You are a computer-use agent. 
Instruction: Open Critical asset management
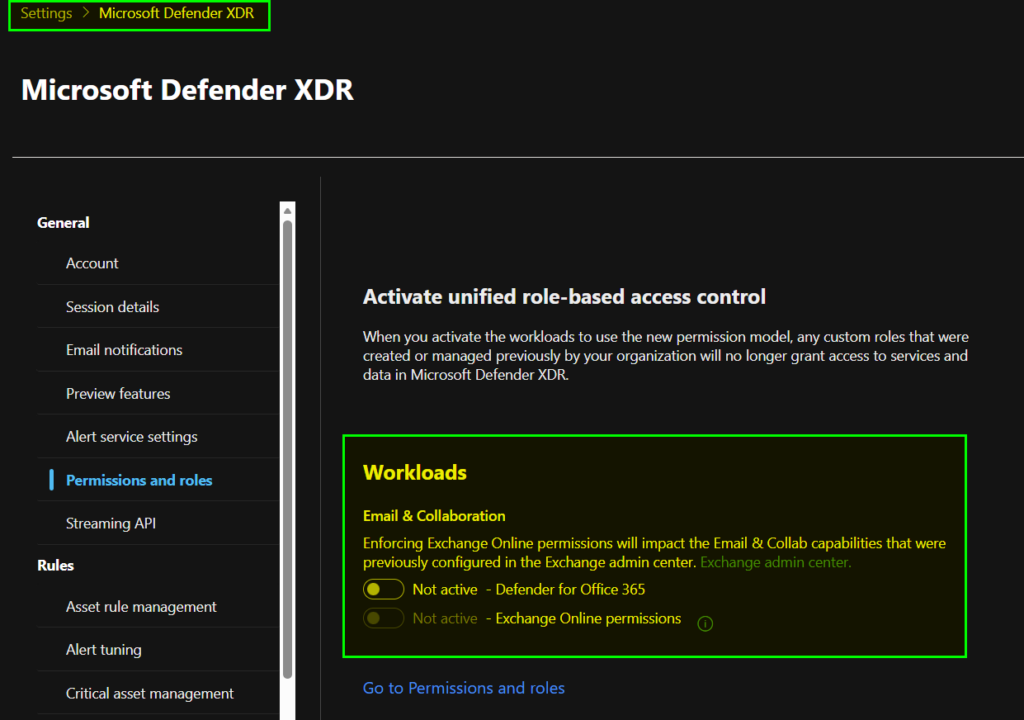click(149, 693)
